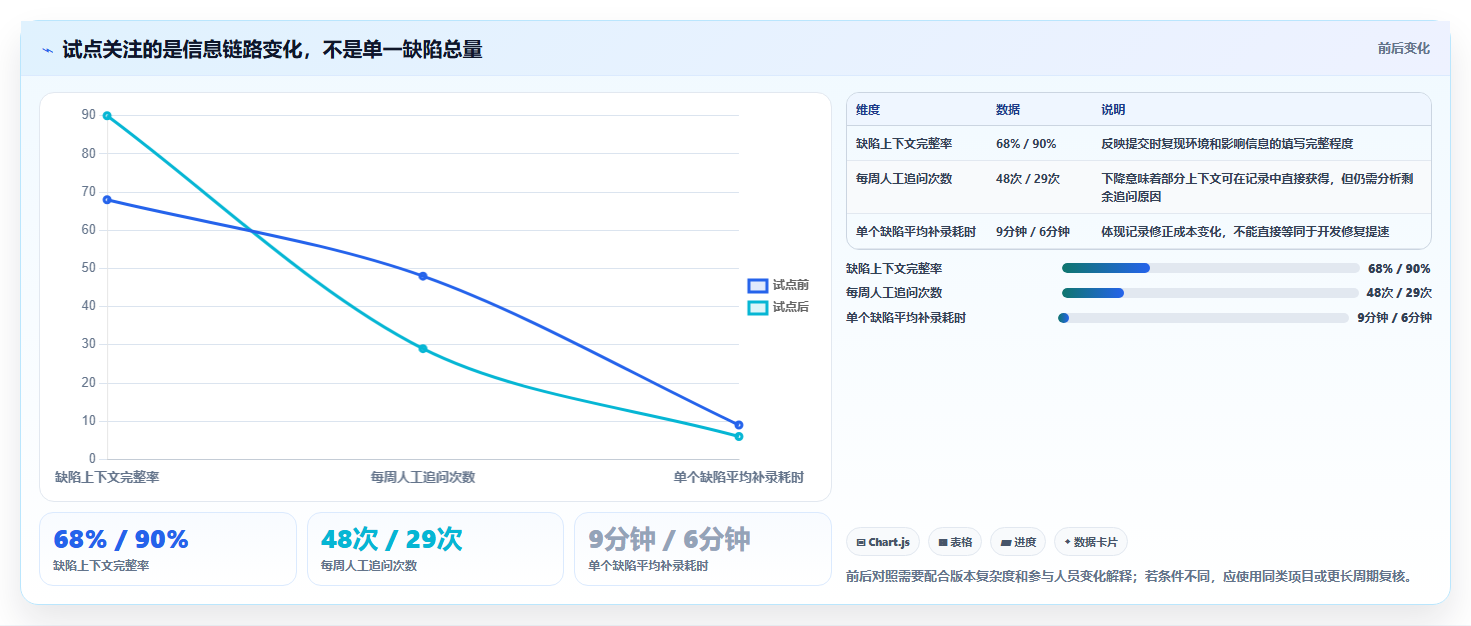This screenshot has width=1471, height=626.
Task: Click table cell 单个缺陷平均补录耗时
Action: coord(916,232)
